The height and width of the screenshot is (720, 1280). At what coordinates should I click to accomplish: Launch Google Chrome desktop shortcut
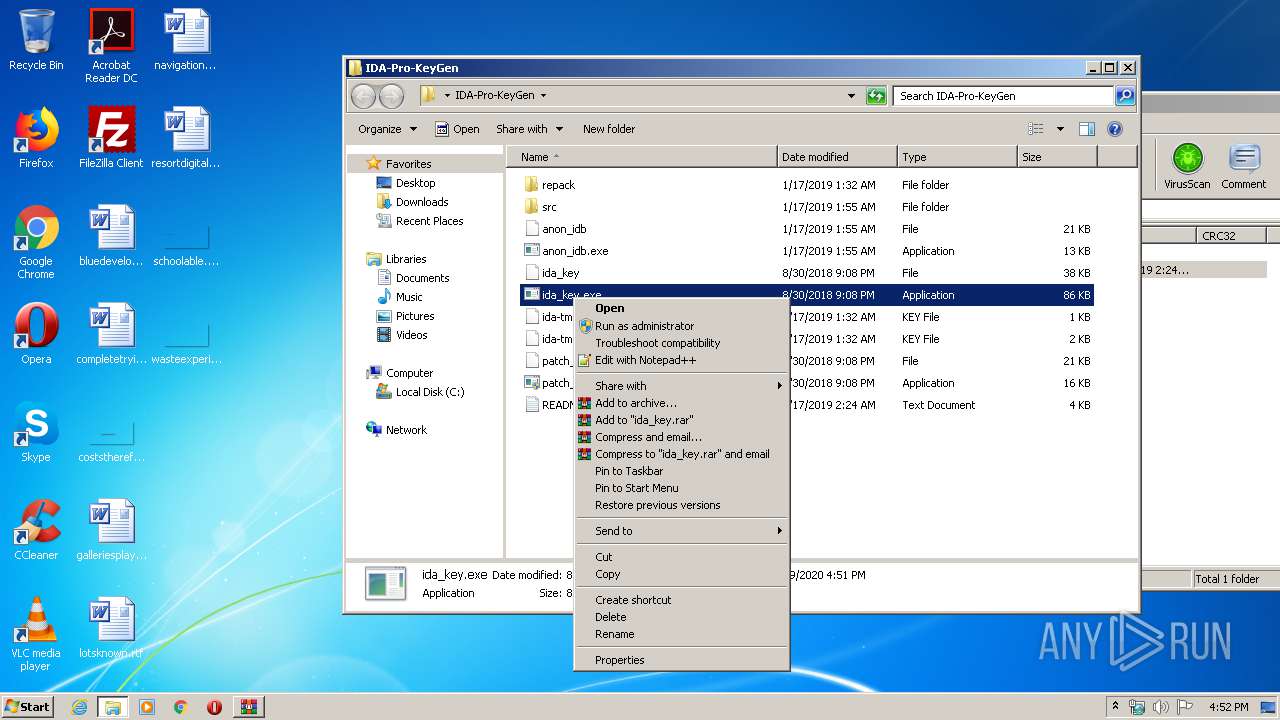pyautogui.click(x=36, y=242)
